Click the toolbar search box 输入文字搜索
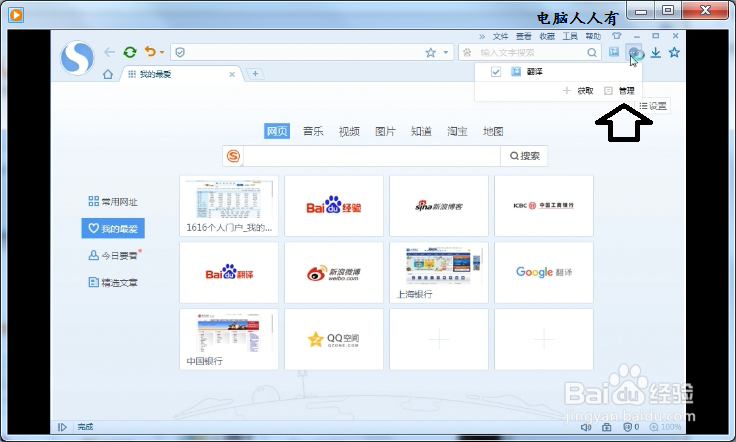 pyautogui.click(x=529, y=53)
